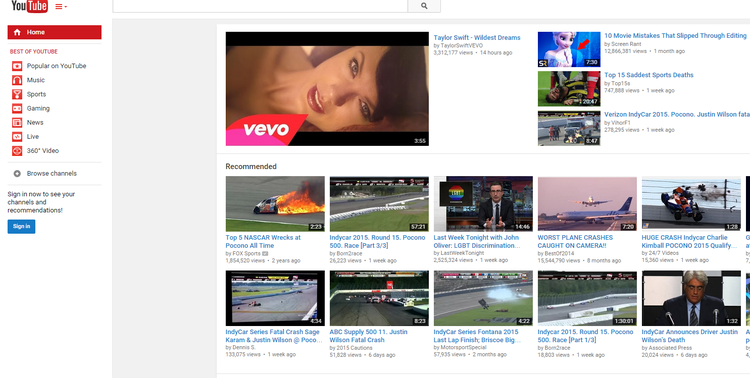Click the Live broadcast icon
This screenshot has height=378, width=750.
click(17, 136)
